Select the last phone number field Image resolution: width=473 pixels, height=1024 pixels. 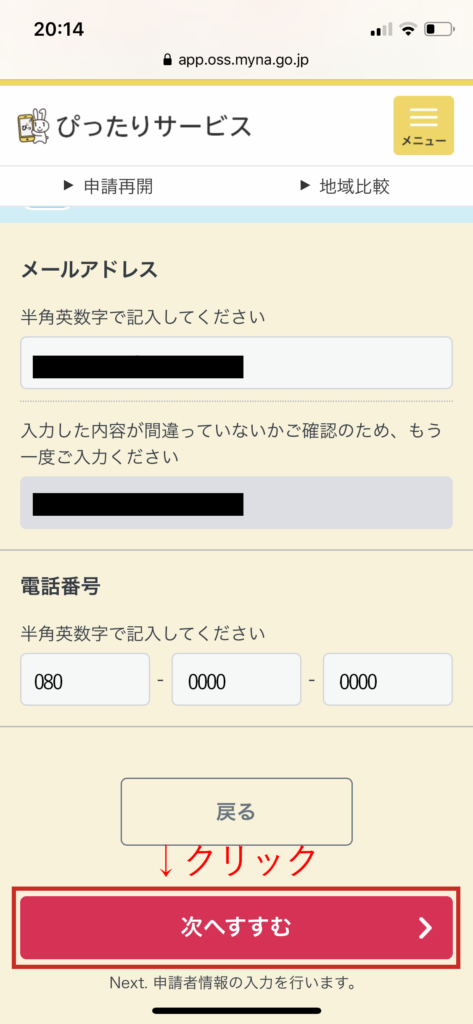point(388,679)
